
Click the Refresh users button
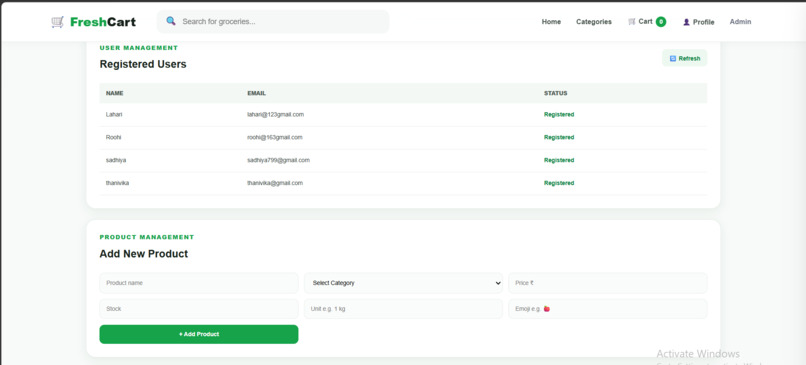pos(684,58)
